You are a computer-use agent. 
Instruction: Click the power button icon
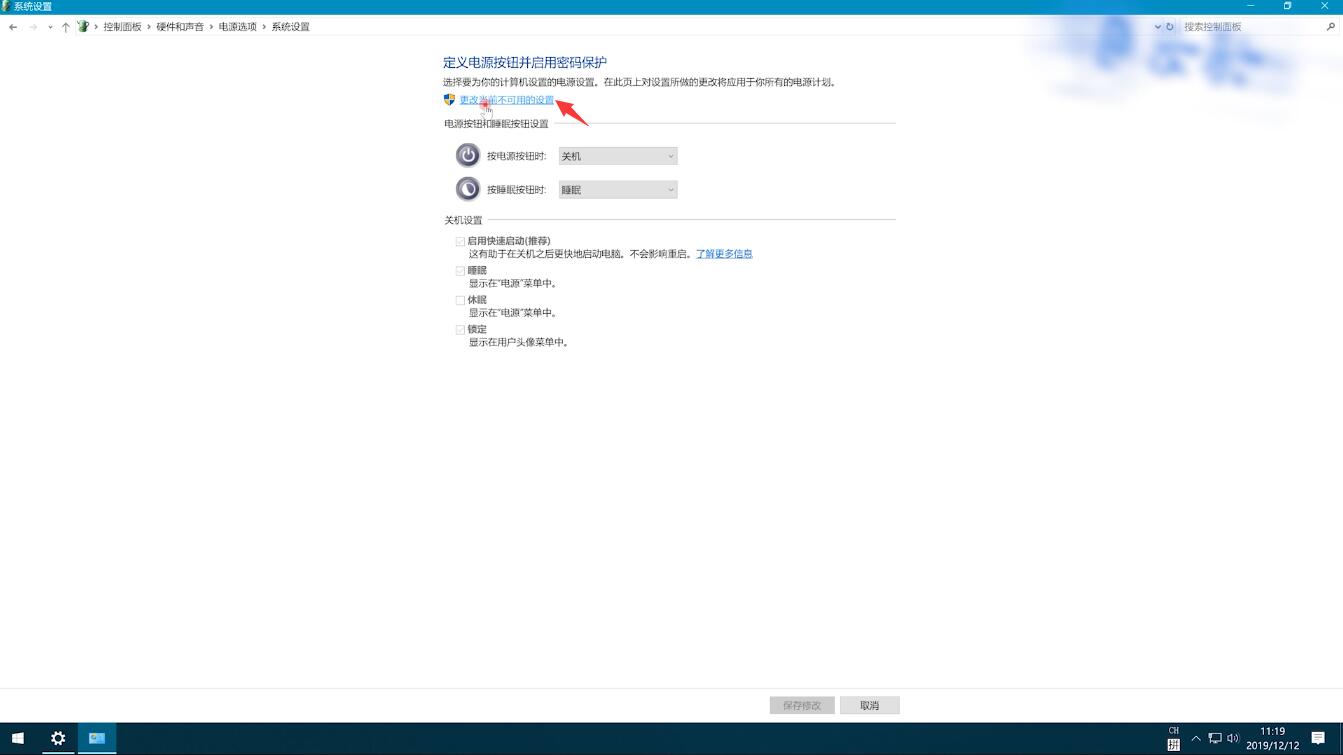468,155
